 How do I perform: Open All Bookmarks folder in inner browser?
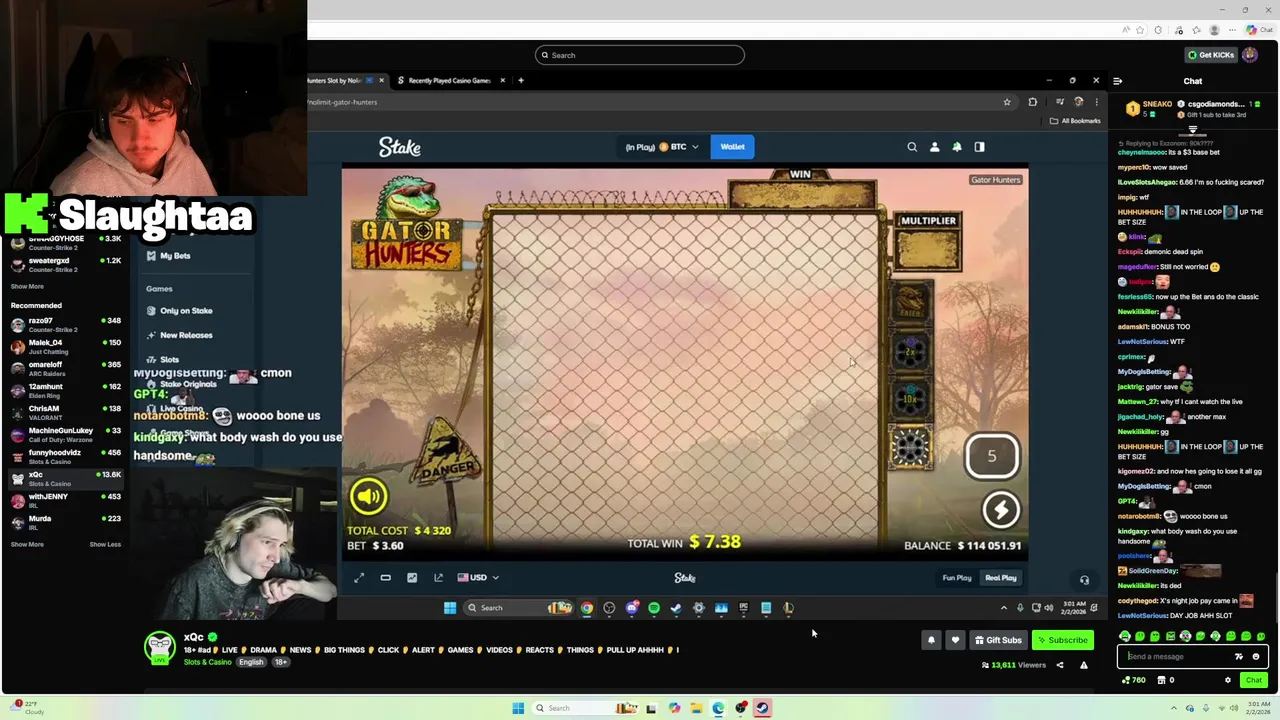coord(1075,121)
